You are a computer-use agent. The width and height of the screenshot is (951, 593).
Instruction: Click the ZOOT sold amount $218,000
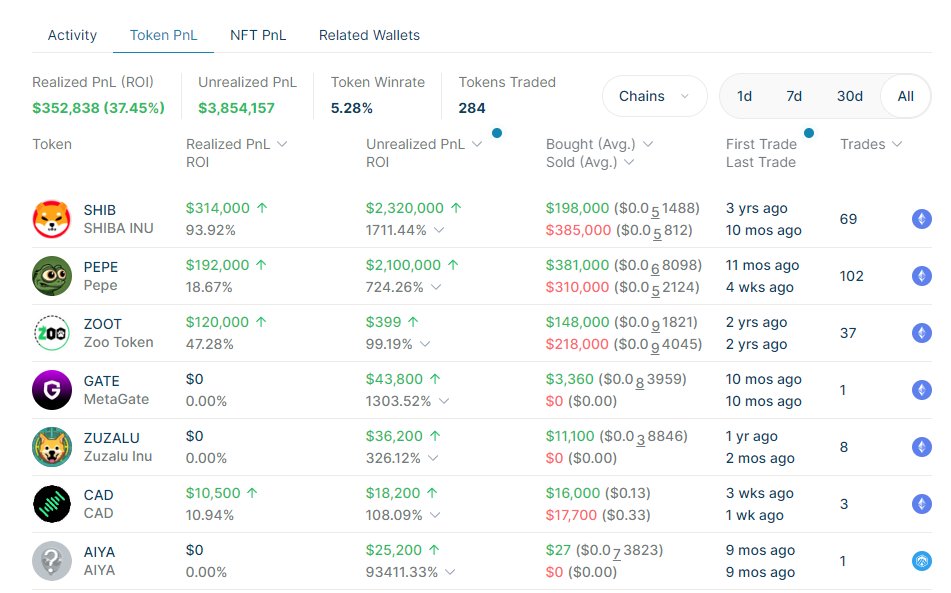pos(577,344)
